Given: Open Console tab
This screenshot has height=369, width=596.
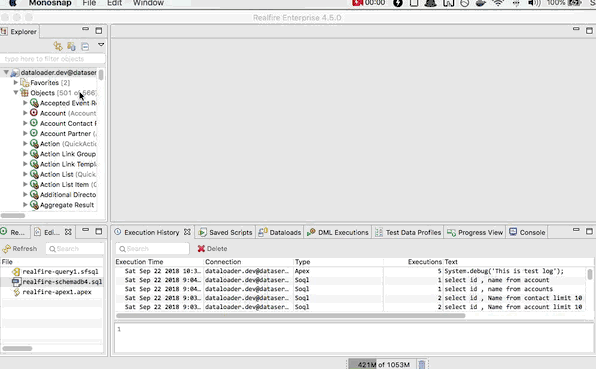Looking at the screenshot, I should tap(527, 232).
